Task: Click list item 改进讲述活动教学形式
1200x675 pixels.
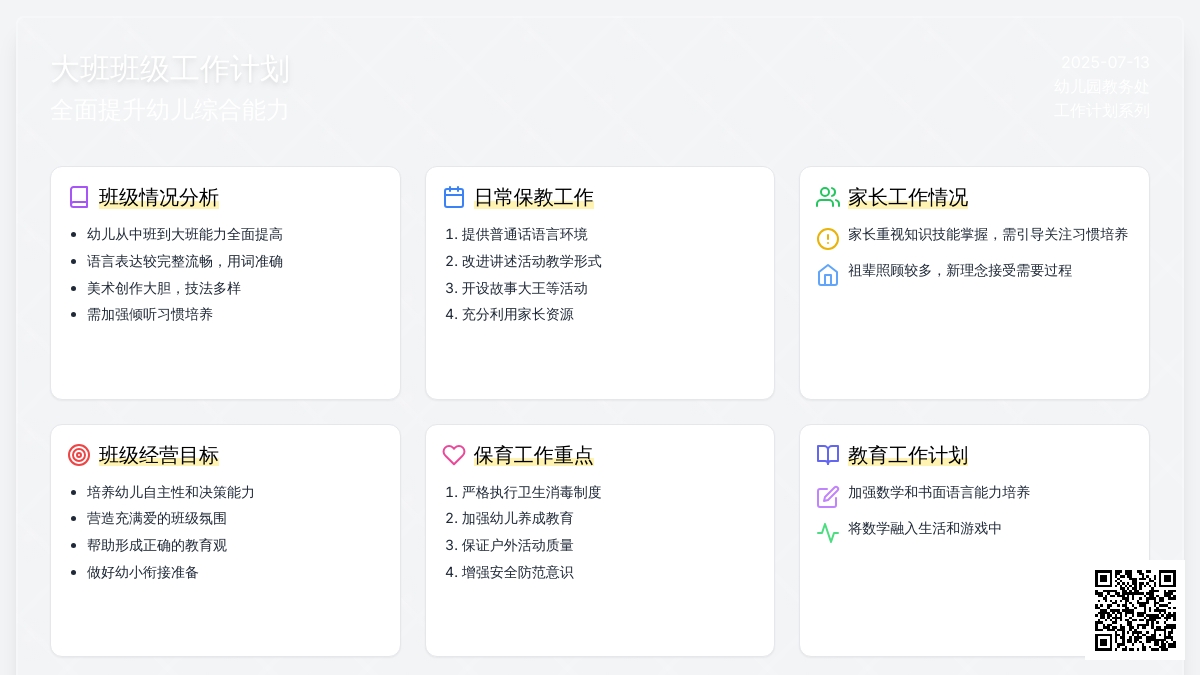Action: coord(532,261)
